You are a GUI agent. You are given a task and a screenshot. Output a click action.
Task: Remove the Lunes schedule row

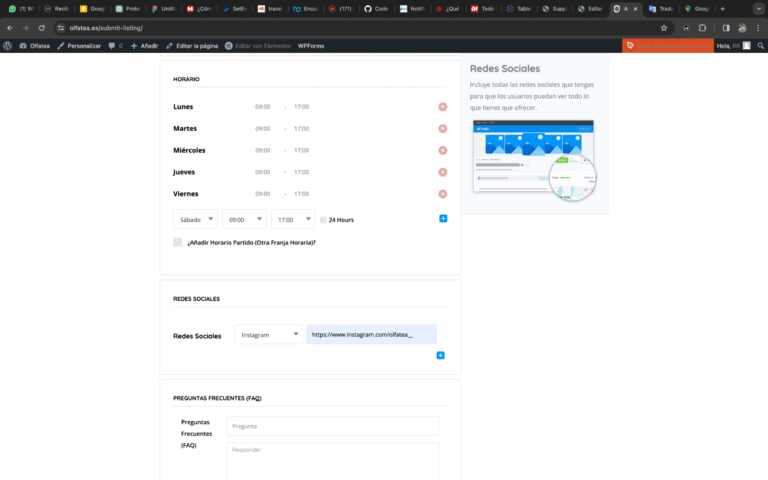(442, 107)
